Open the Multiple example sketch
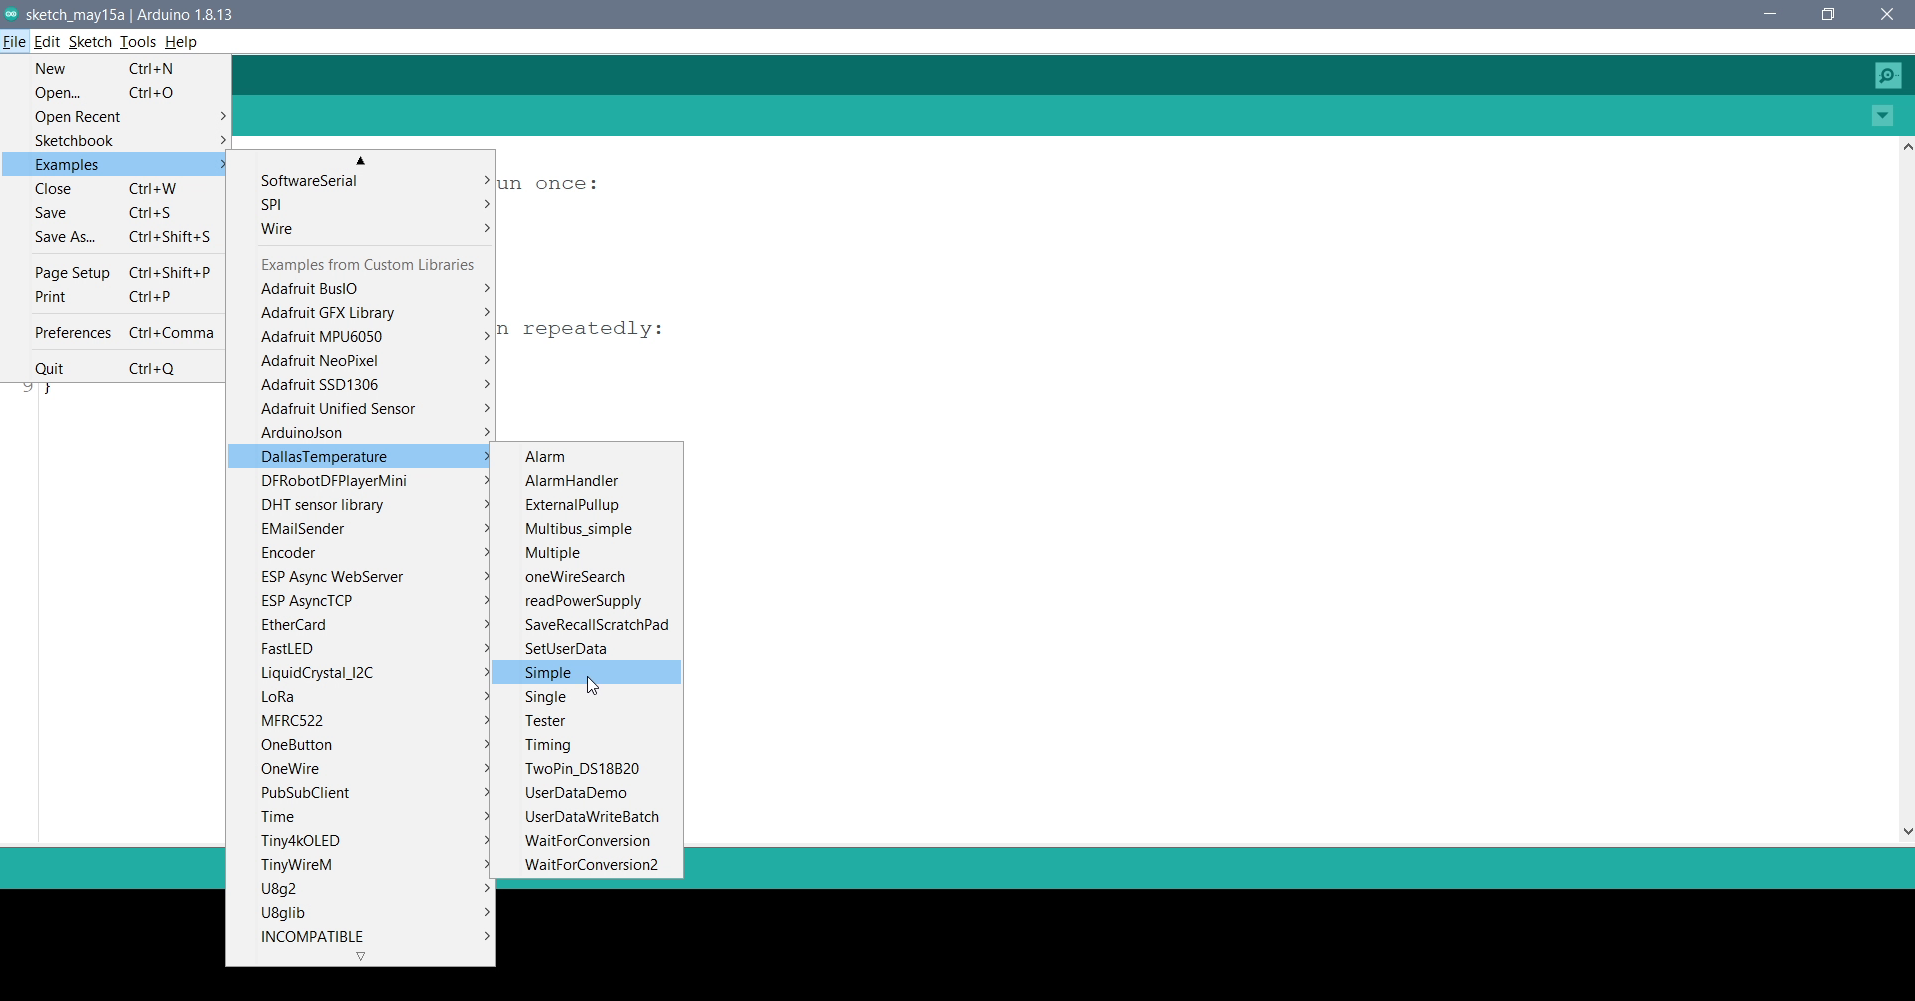 587,553
